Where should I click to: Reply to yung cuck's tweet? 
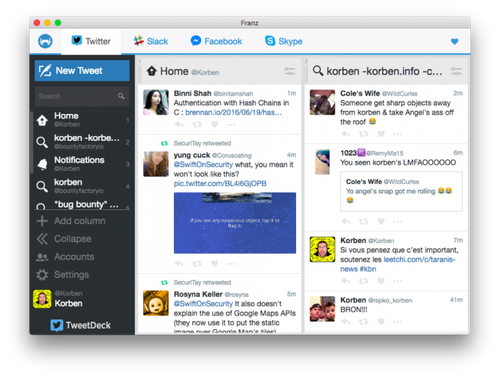point(179,264)
